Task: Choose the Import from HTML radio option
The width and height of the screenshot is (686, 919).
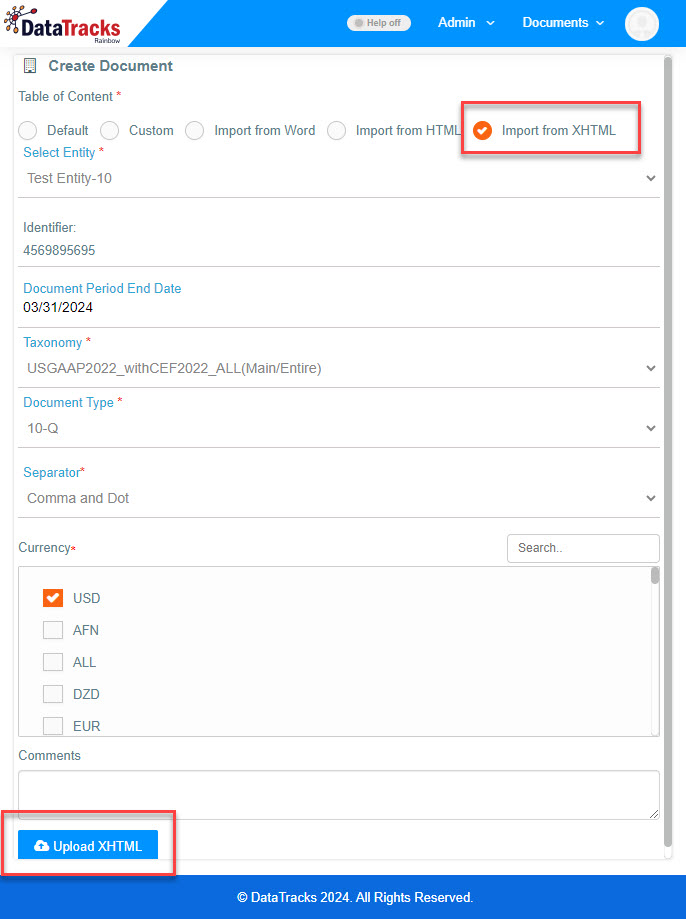Action: (337, 130)
